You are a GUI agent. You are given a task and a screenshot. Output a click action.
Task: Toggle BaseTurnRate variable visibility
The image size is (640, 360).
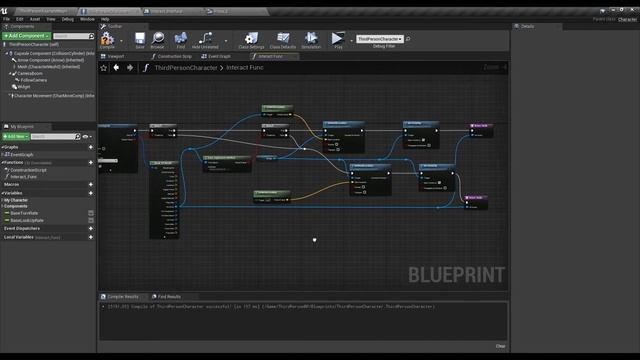tap(91, 213)
